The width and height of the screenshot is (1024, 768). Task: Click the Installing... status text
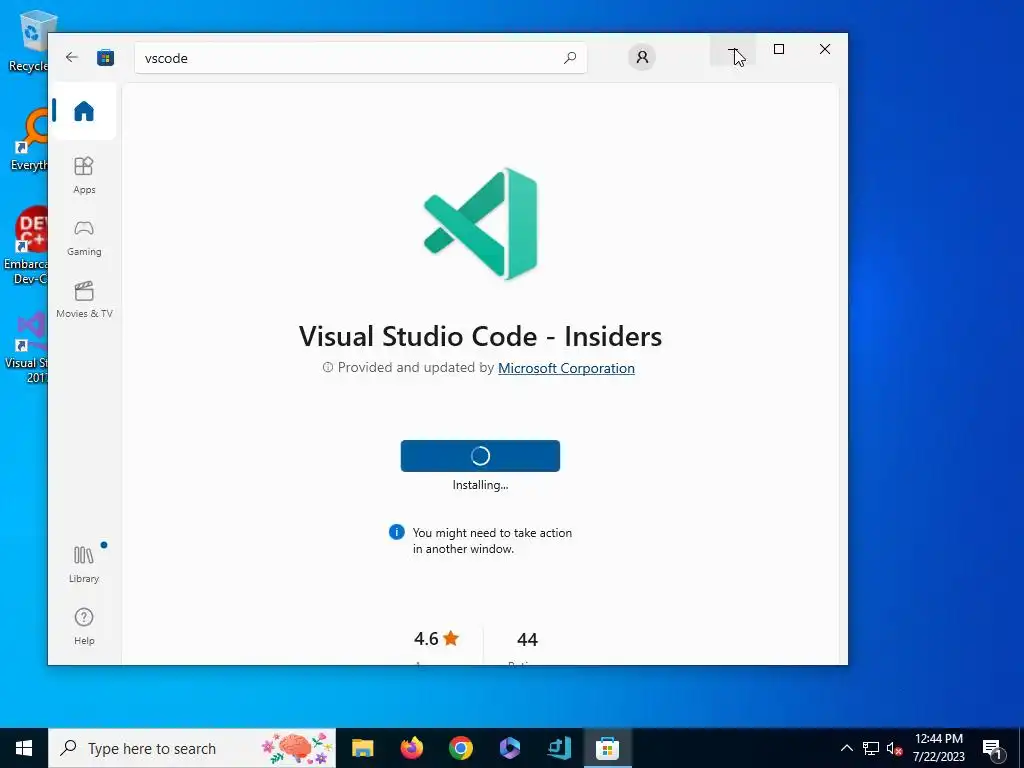coord(480,485)
